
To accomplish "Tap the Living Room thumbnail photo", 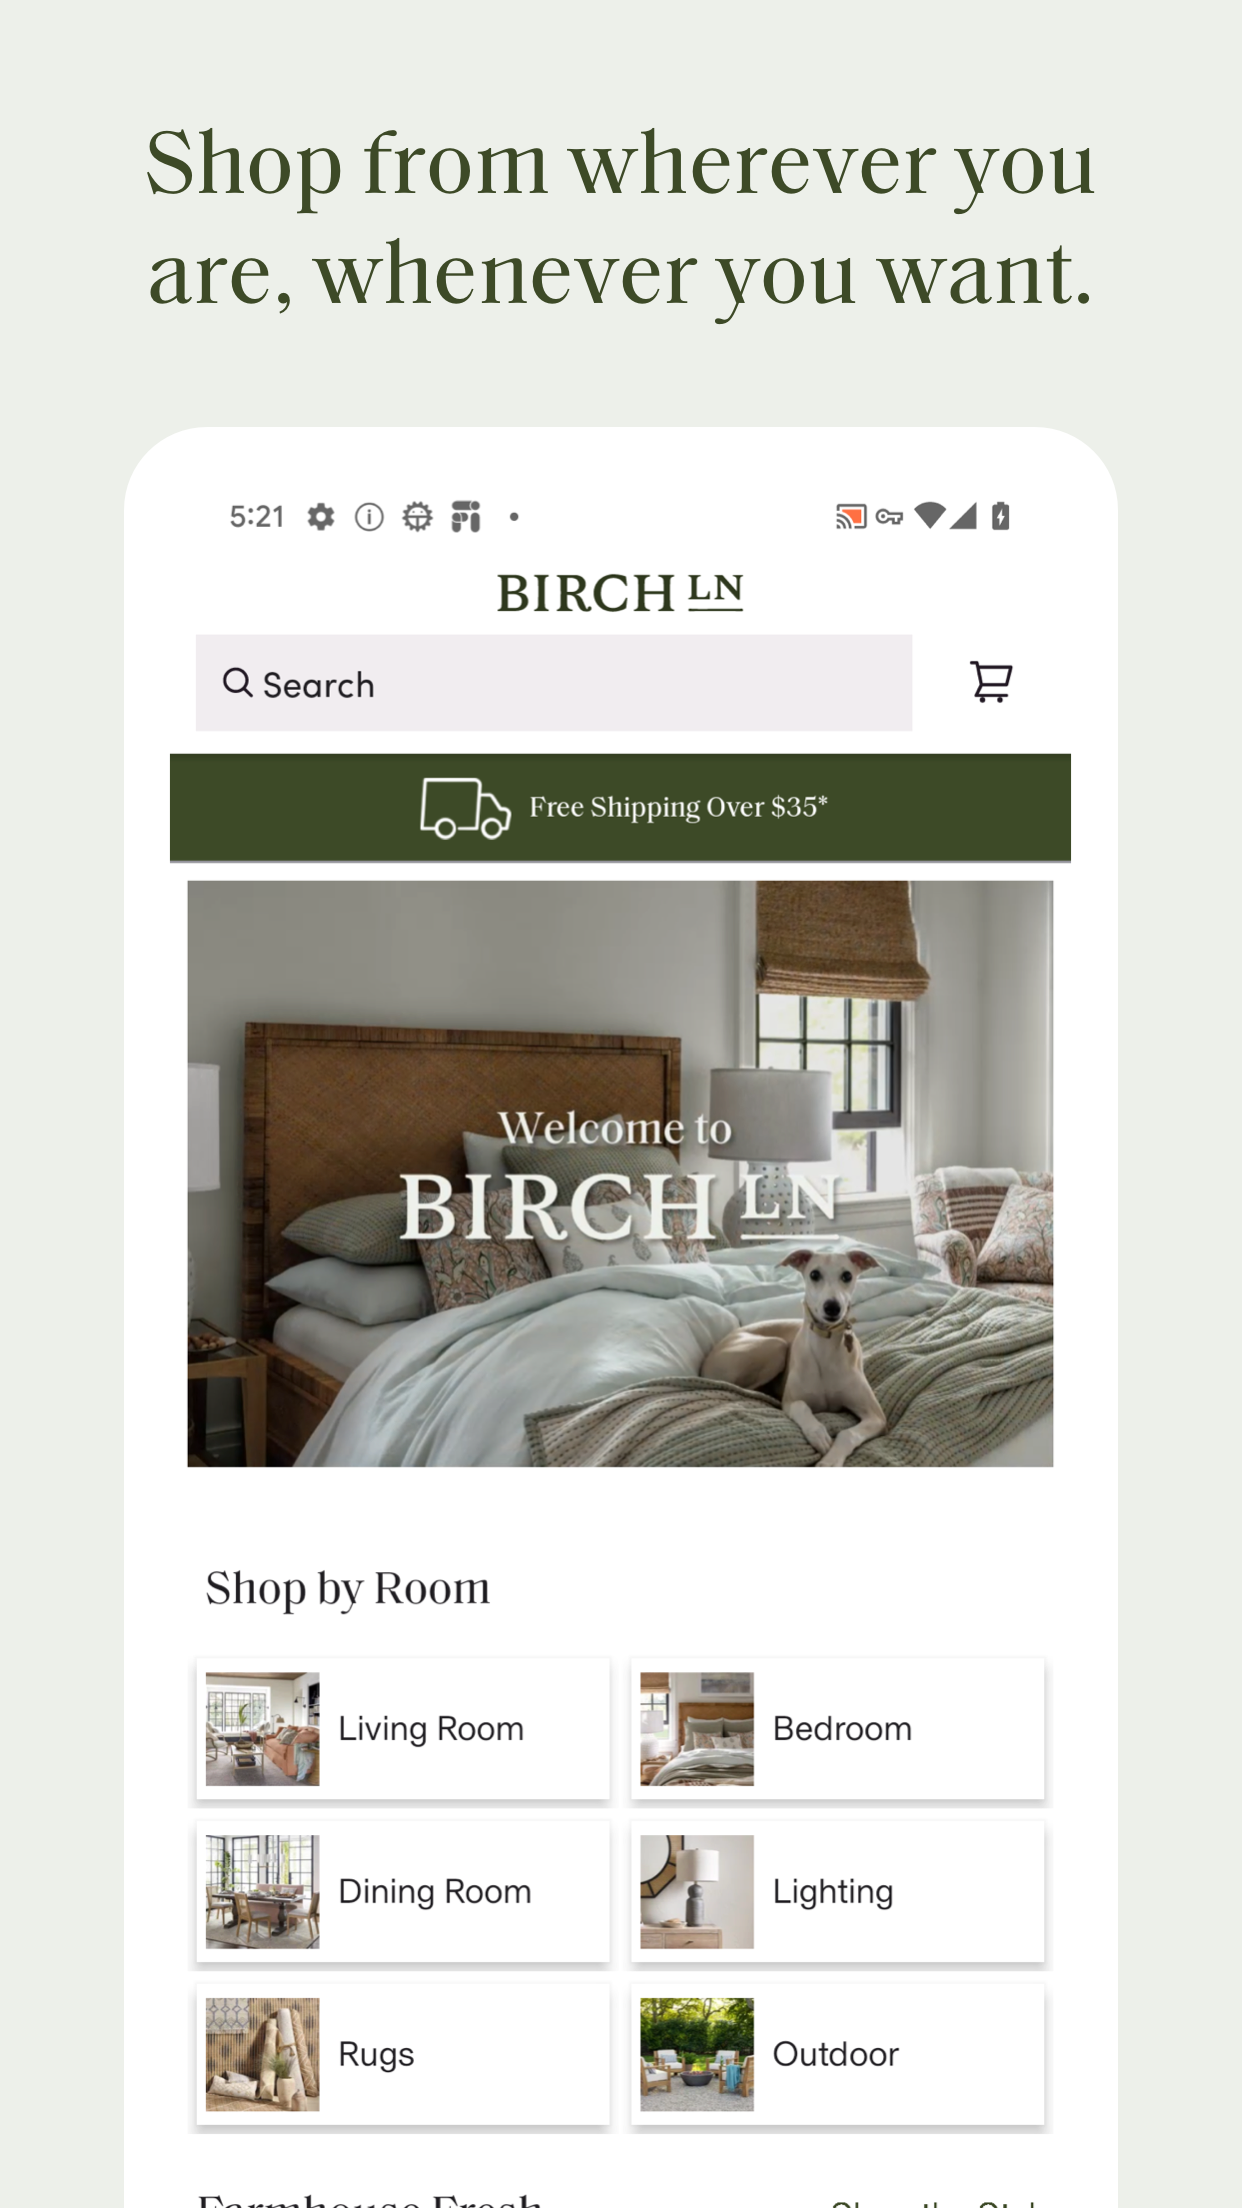I will point(263,1729).
